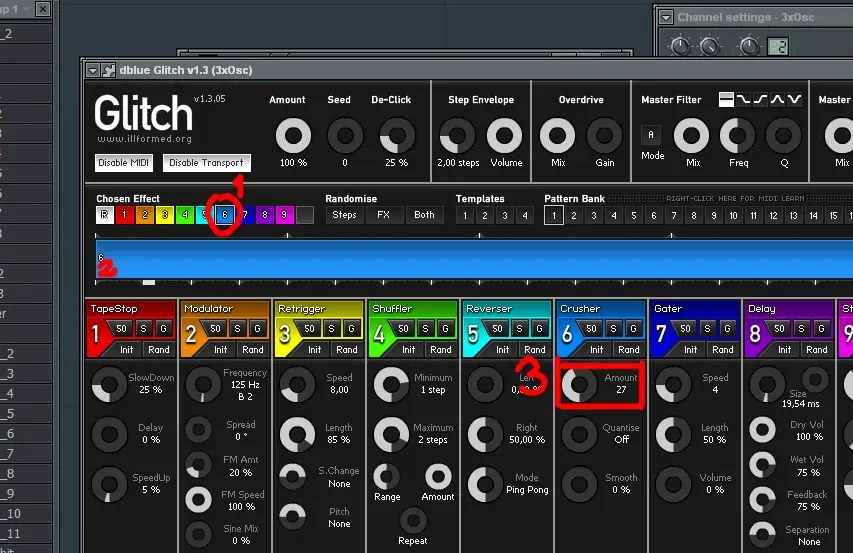The height and width of the screenshot is (553, 853).
Task: Click Delay Init button
Action: click(x=784, y=350)
